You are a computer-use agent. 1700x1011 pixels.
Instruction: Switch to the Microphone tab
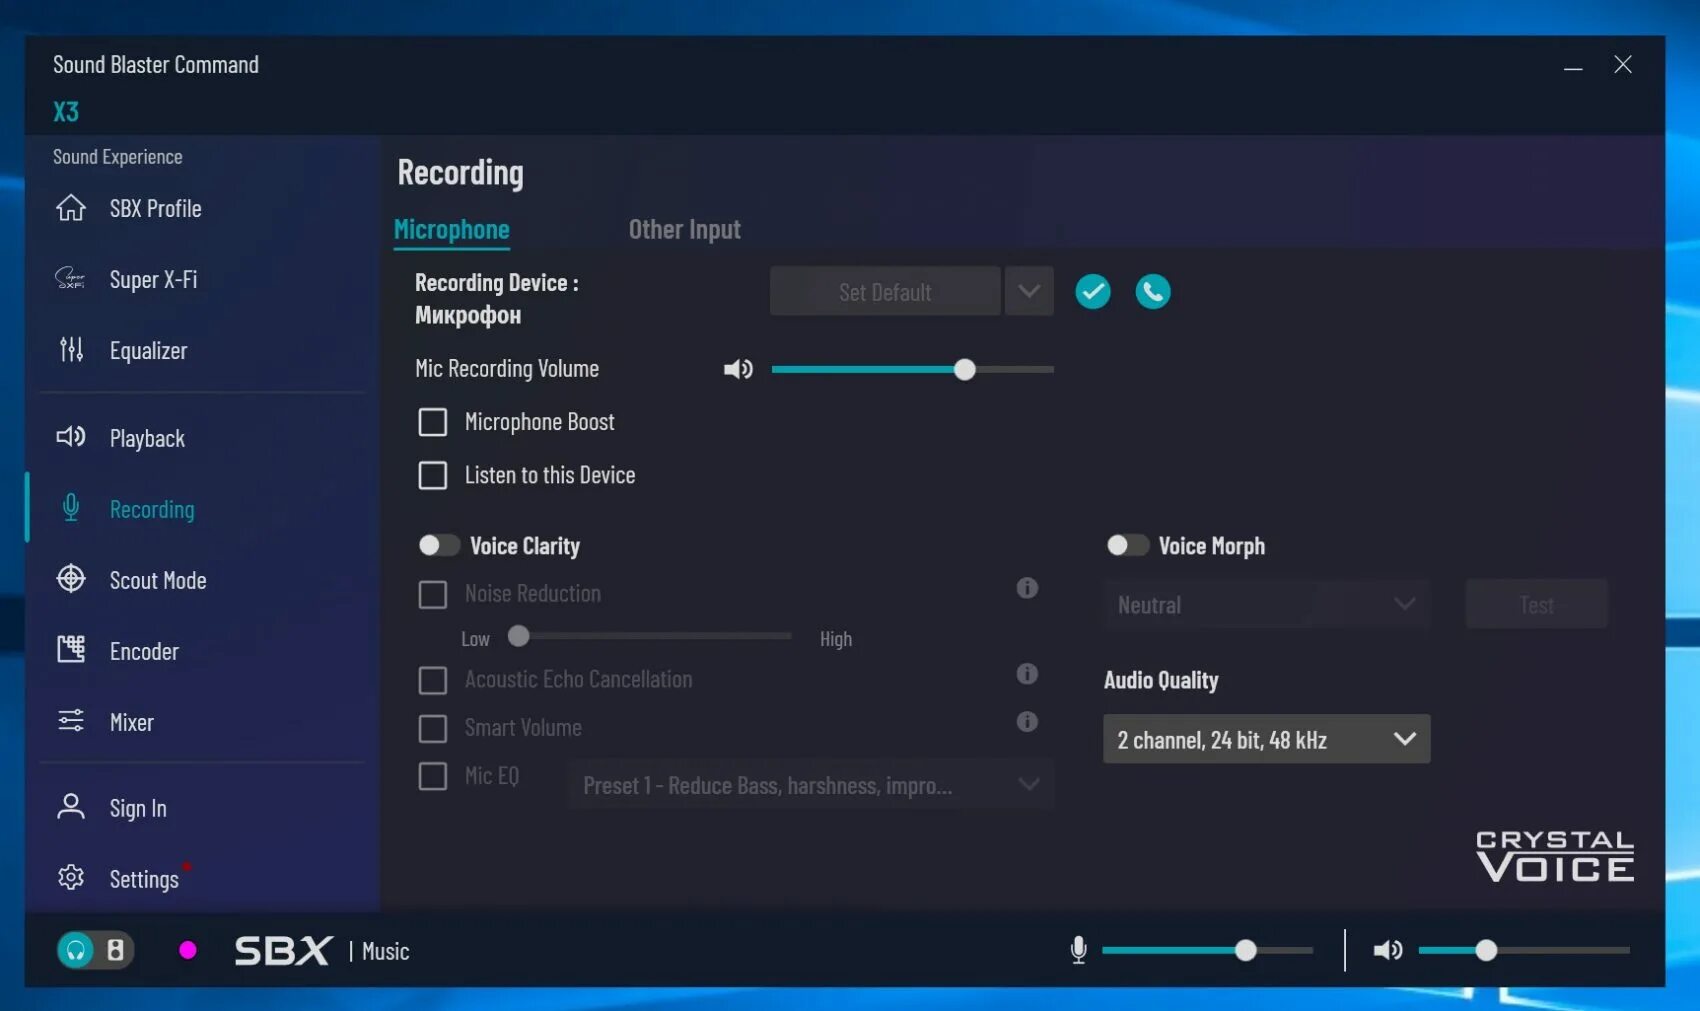coord(452,230)
